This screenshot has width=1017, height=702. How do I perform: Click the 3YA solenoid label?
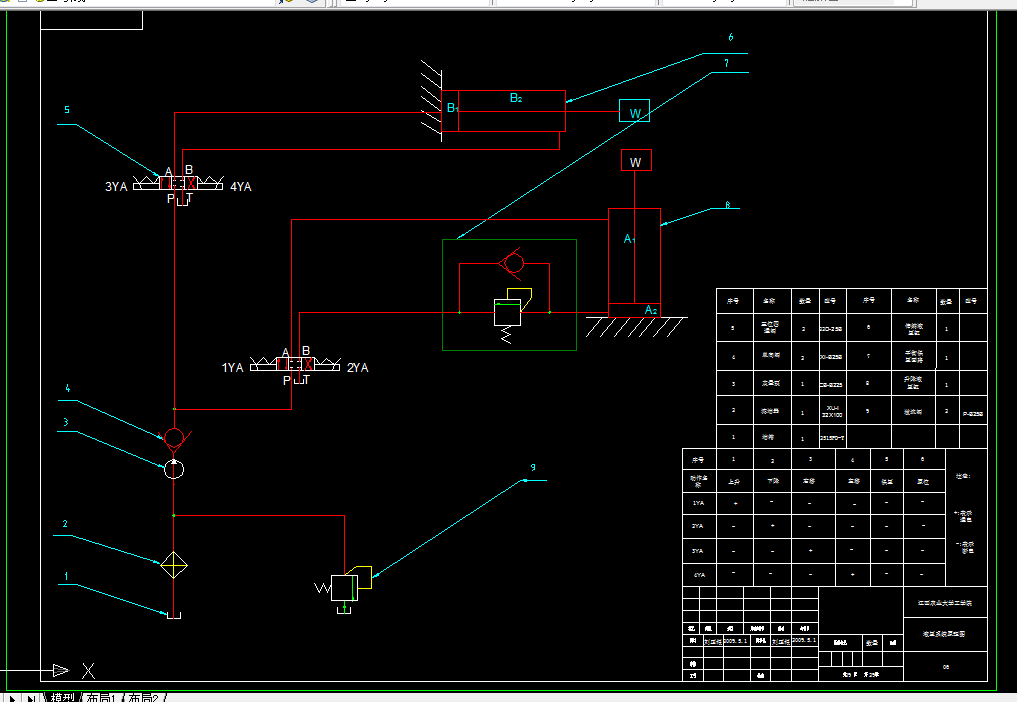coord(116,187)
